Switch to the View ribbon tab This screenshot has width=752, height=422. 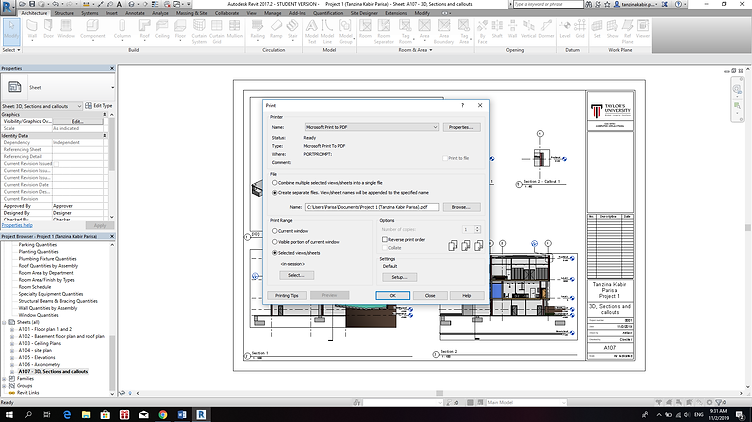(x=251, y=13)
